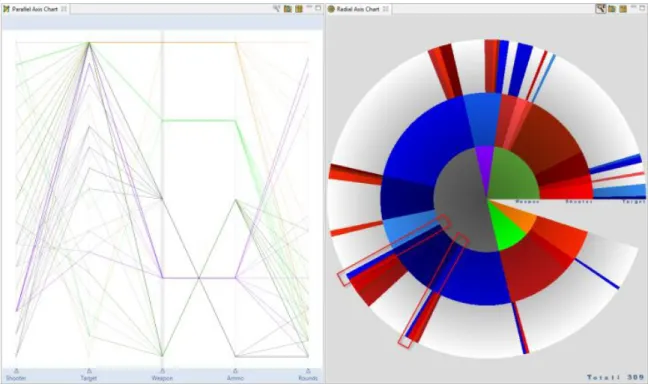The image size is (648, 384).
Task: Click highlighted tool icon in Radial Axis Chart toolbar
Action: tap(600, 8)
